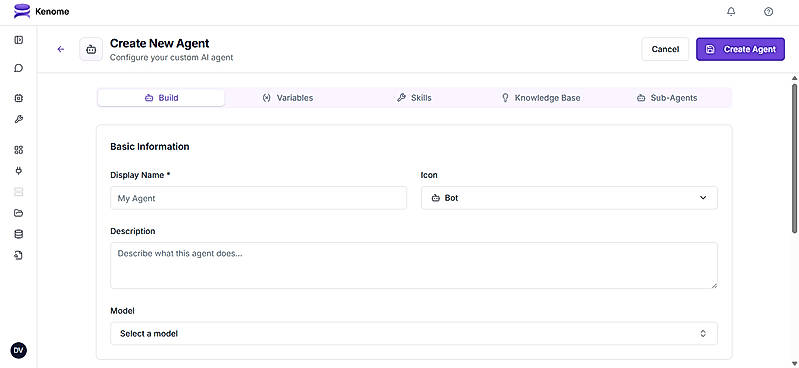Open the plug integrations icon in sidebar
This screenshot has width=799, height=368.
(x=19, y=171)
